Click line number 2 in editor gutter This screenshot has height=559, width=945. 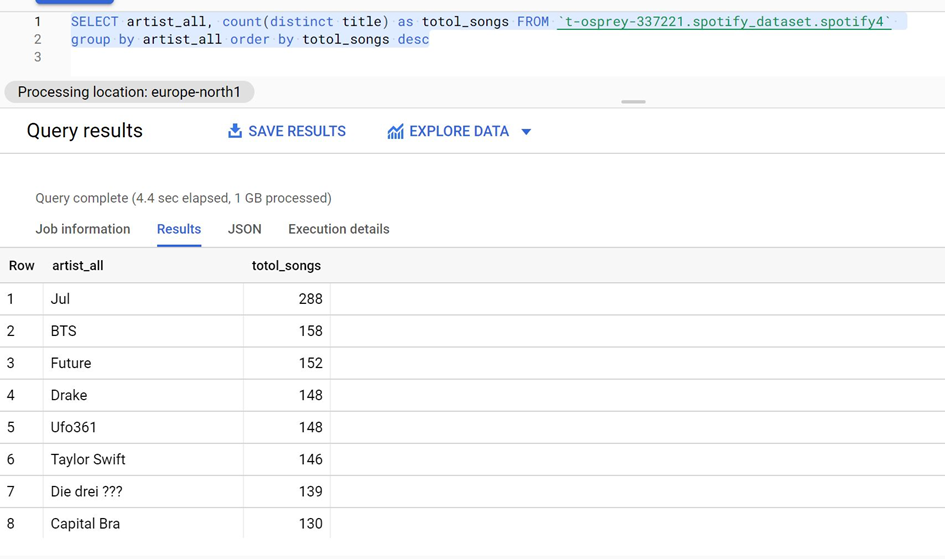pyautogui.click(x=37, y=40)
